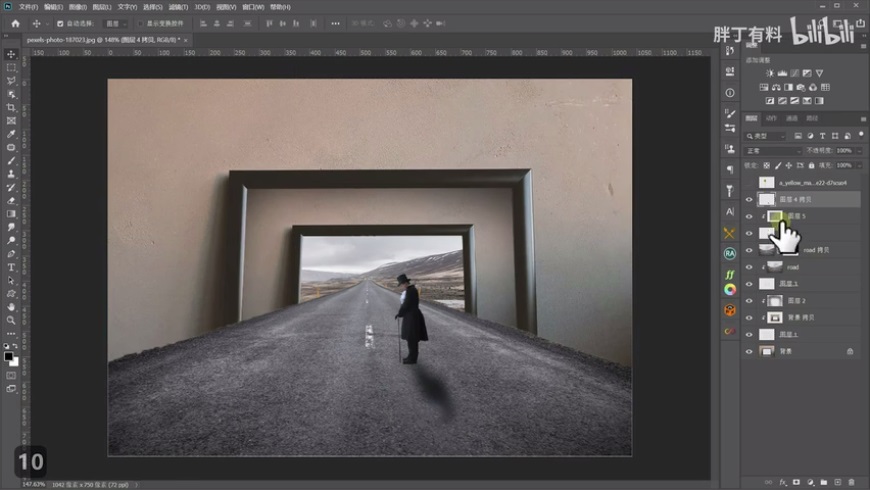Select the Crop tool

point(11,107)
